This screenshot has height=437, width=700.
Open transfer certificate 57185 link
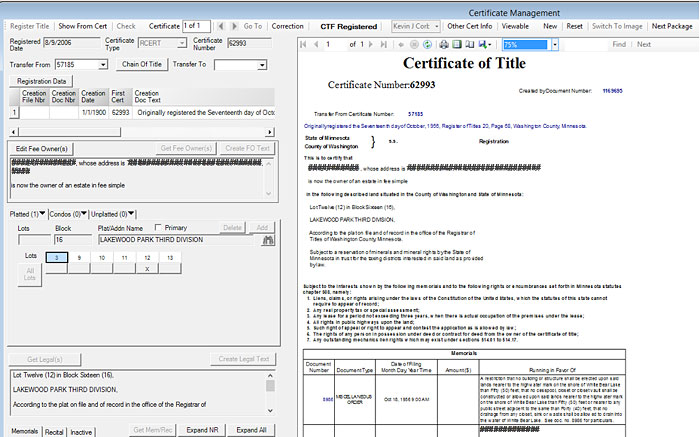[416, 114]
